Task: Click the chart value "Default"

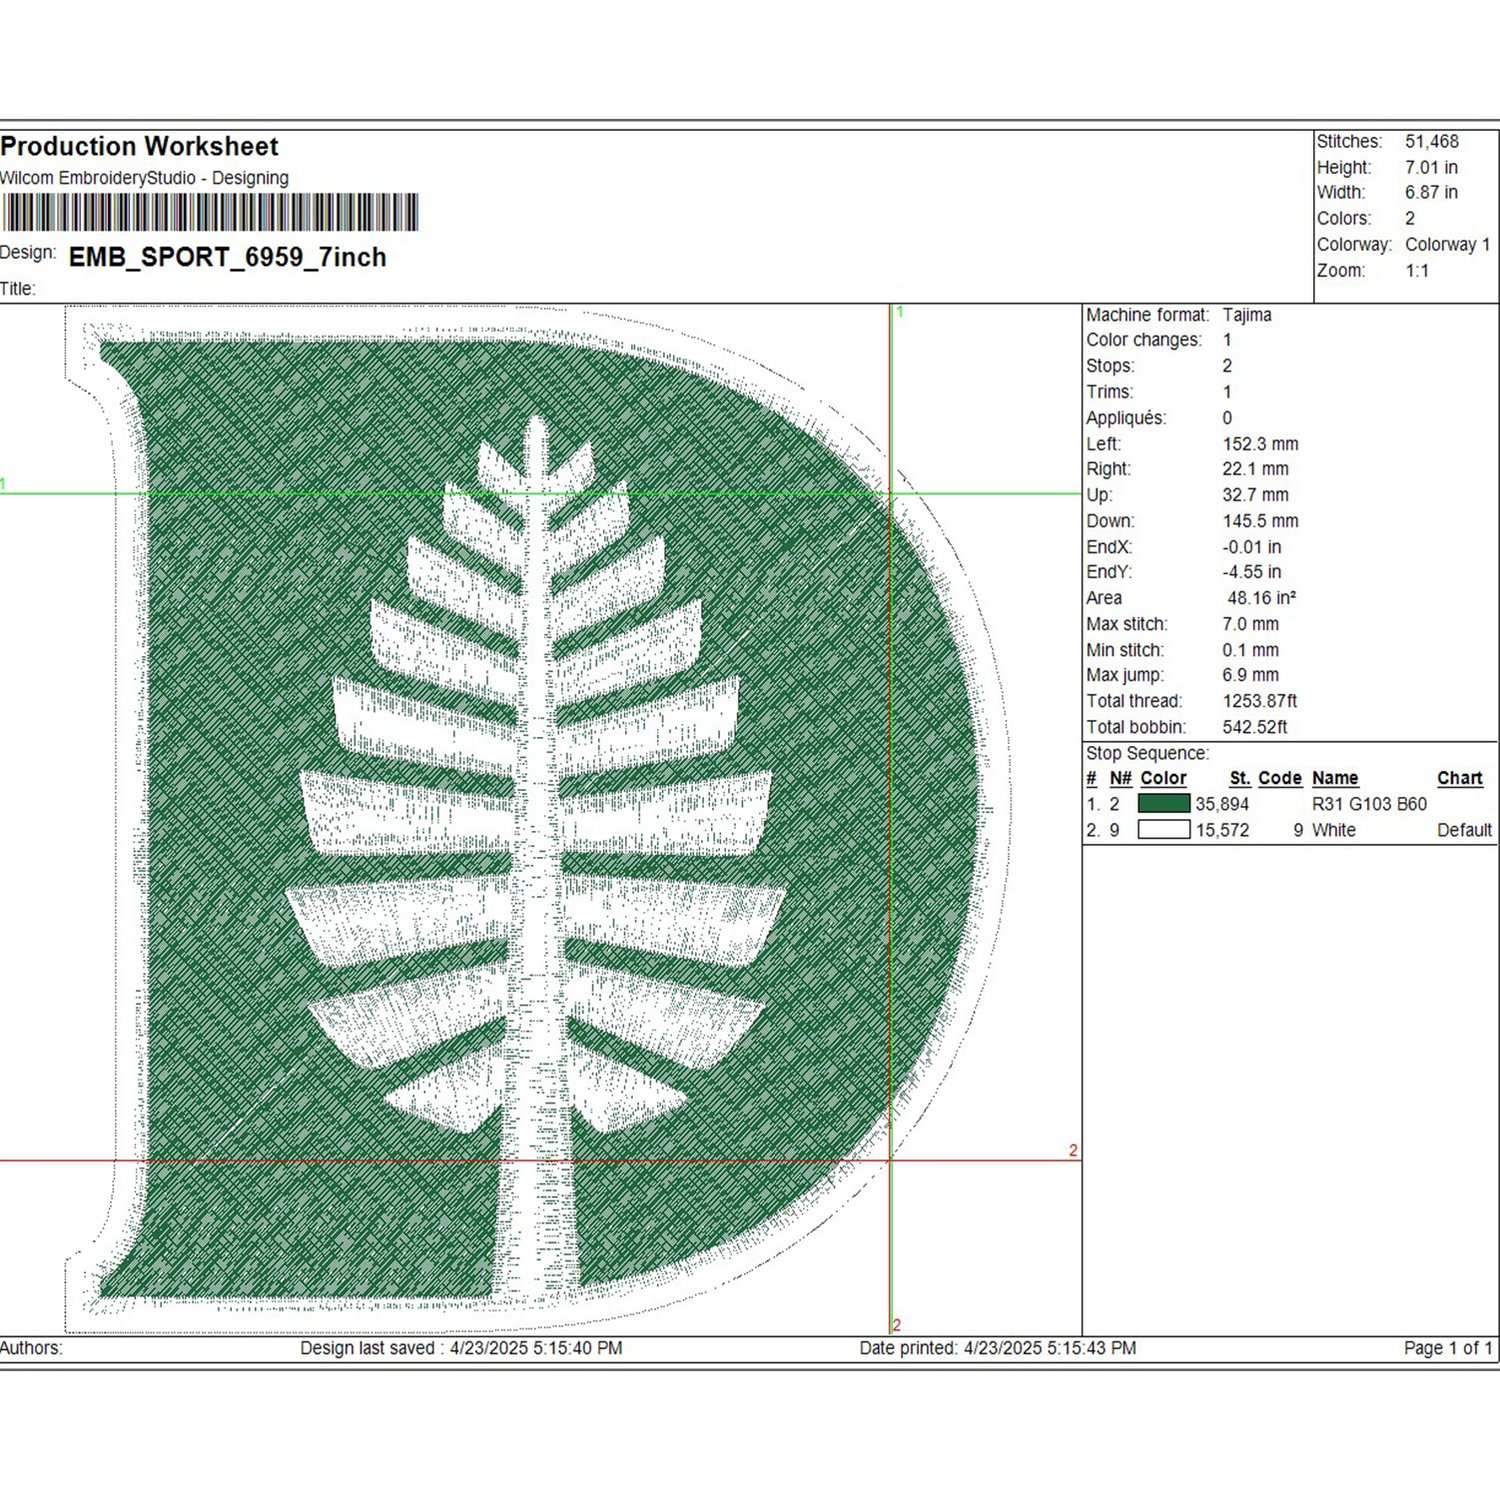Action: pyautogui.click(x=1465, y=830)
